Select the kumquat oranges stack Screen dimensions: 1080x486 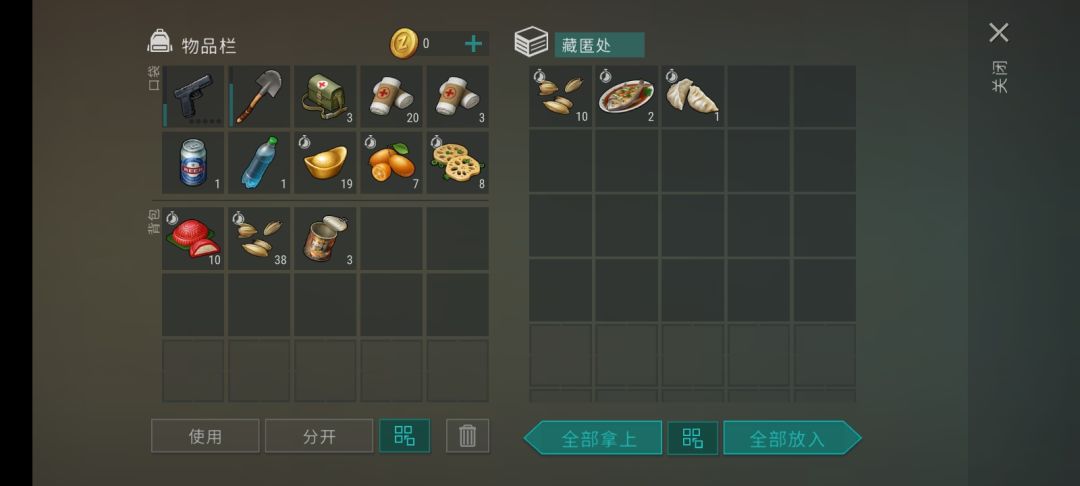tap(392, 163)
